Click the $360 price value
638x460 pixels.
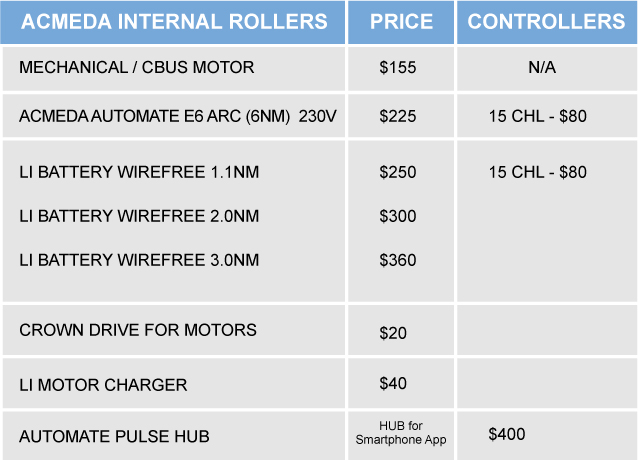point(398,260)
